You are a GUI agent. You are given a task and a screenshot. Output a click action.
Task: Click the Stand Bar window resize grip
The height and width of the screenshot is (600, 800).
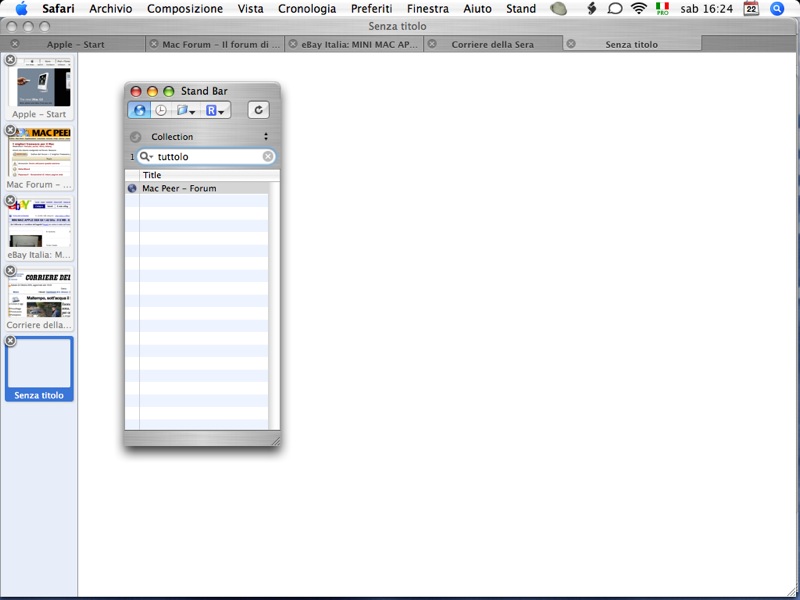[276, 441]
